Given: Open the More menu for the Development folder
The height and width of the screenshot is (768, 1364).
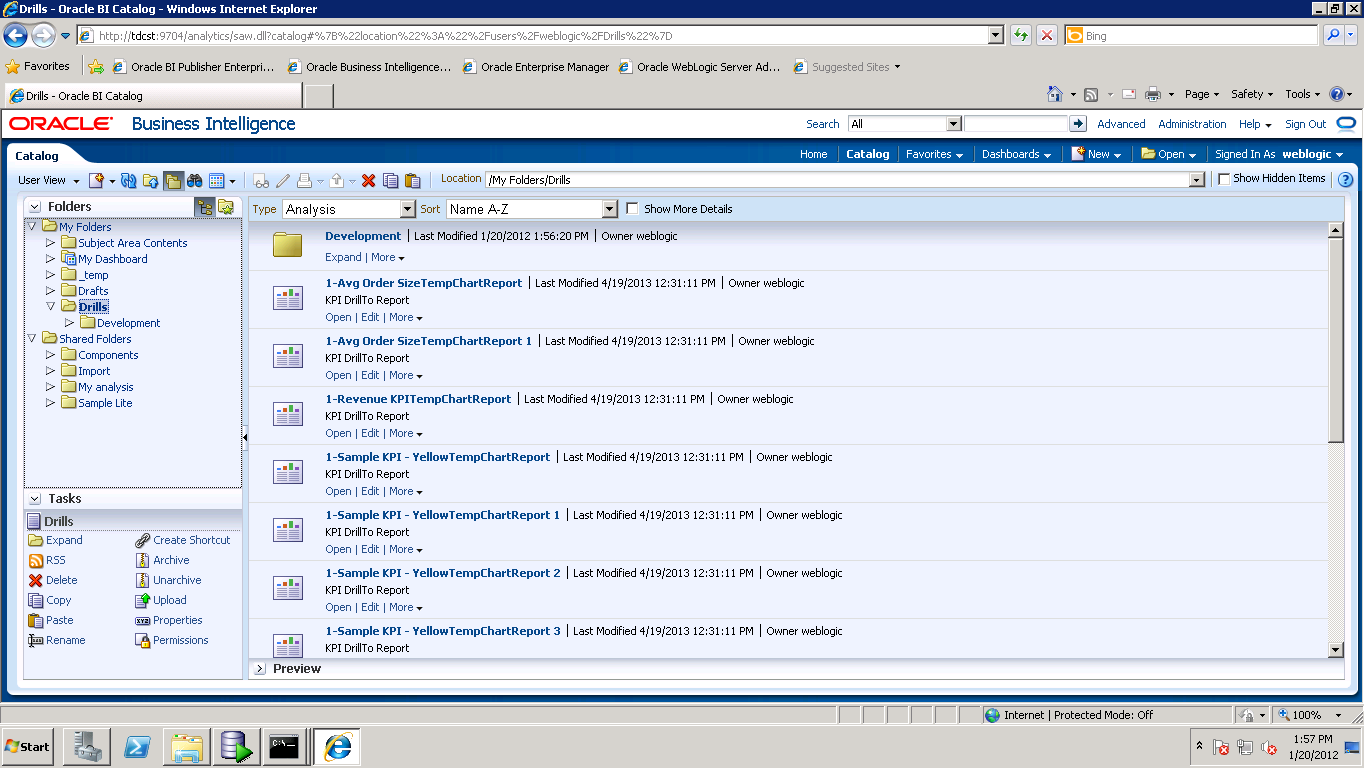Looking at the screenshot, I should (387, 258).
